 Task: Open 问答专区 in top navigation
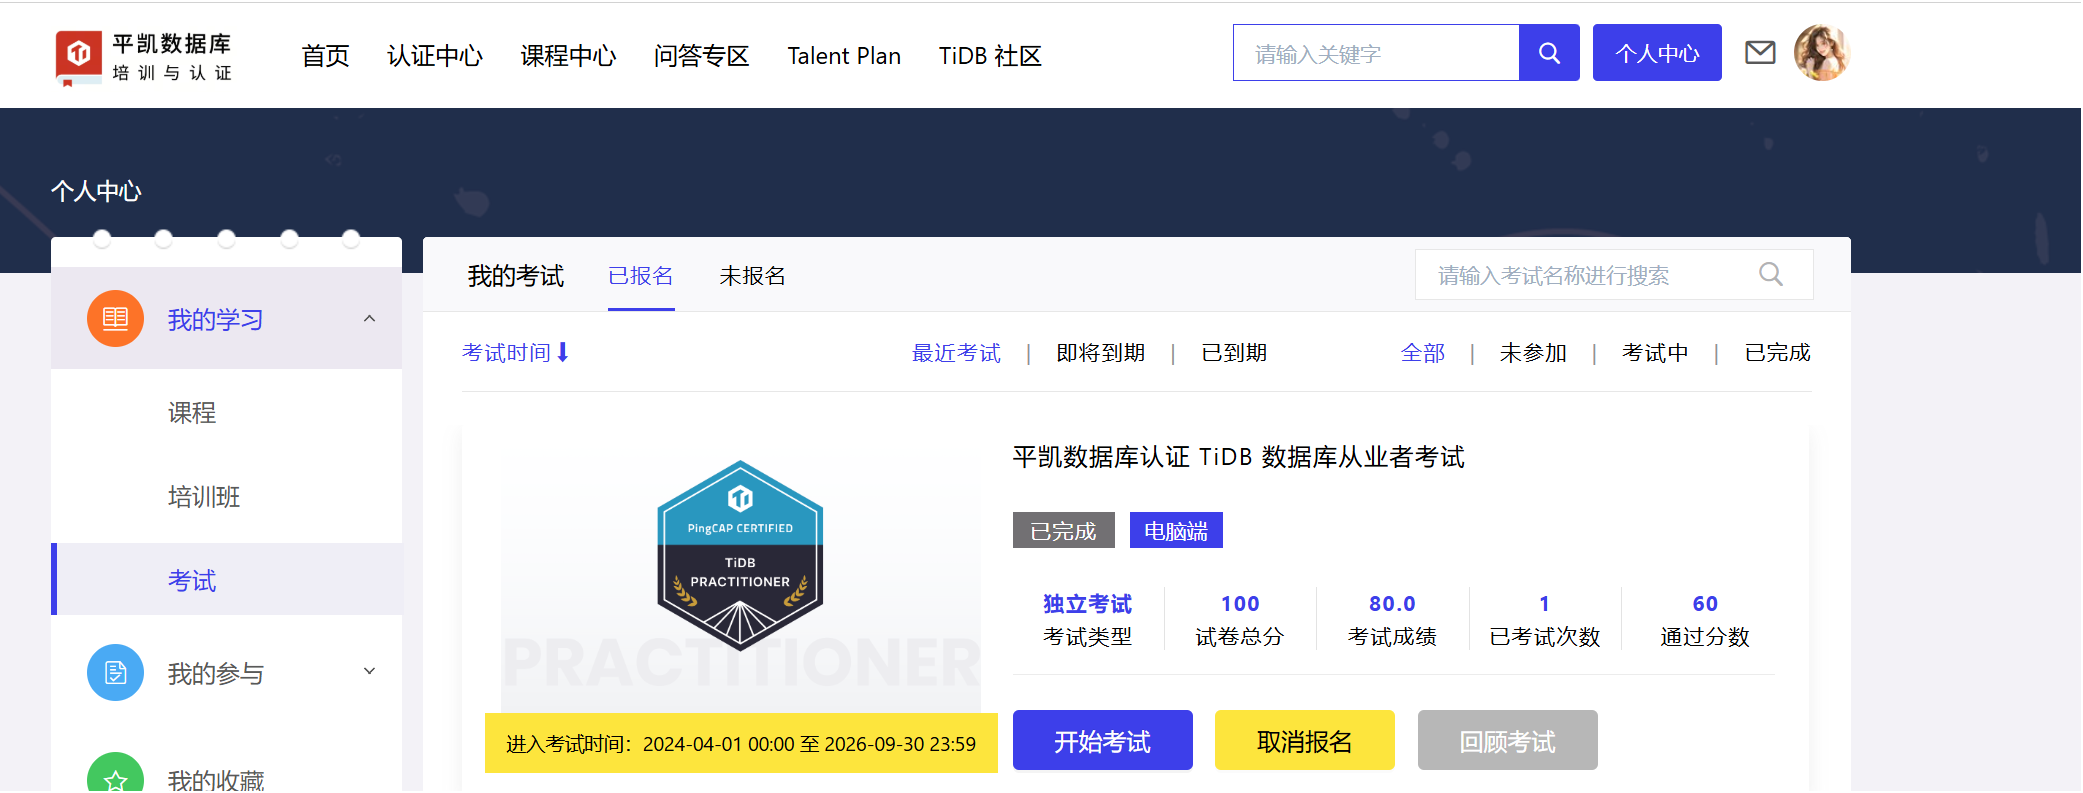[701, 56]
